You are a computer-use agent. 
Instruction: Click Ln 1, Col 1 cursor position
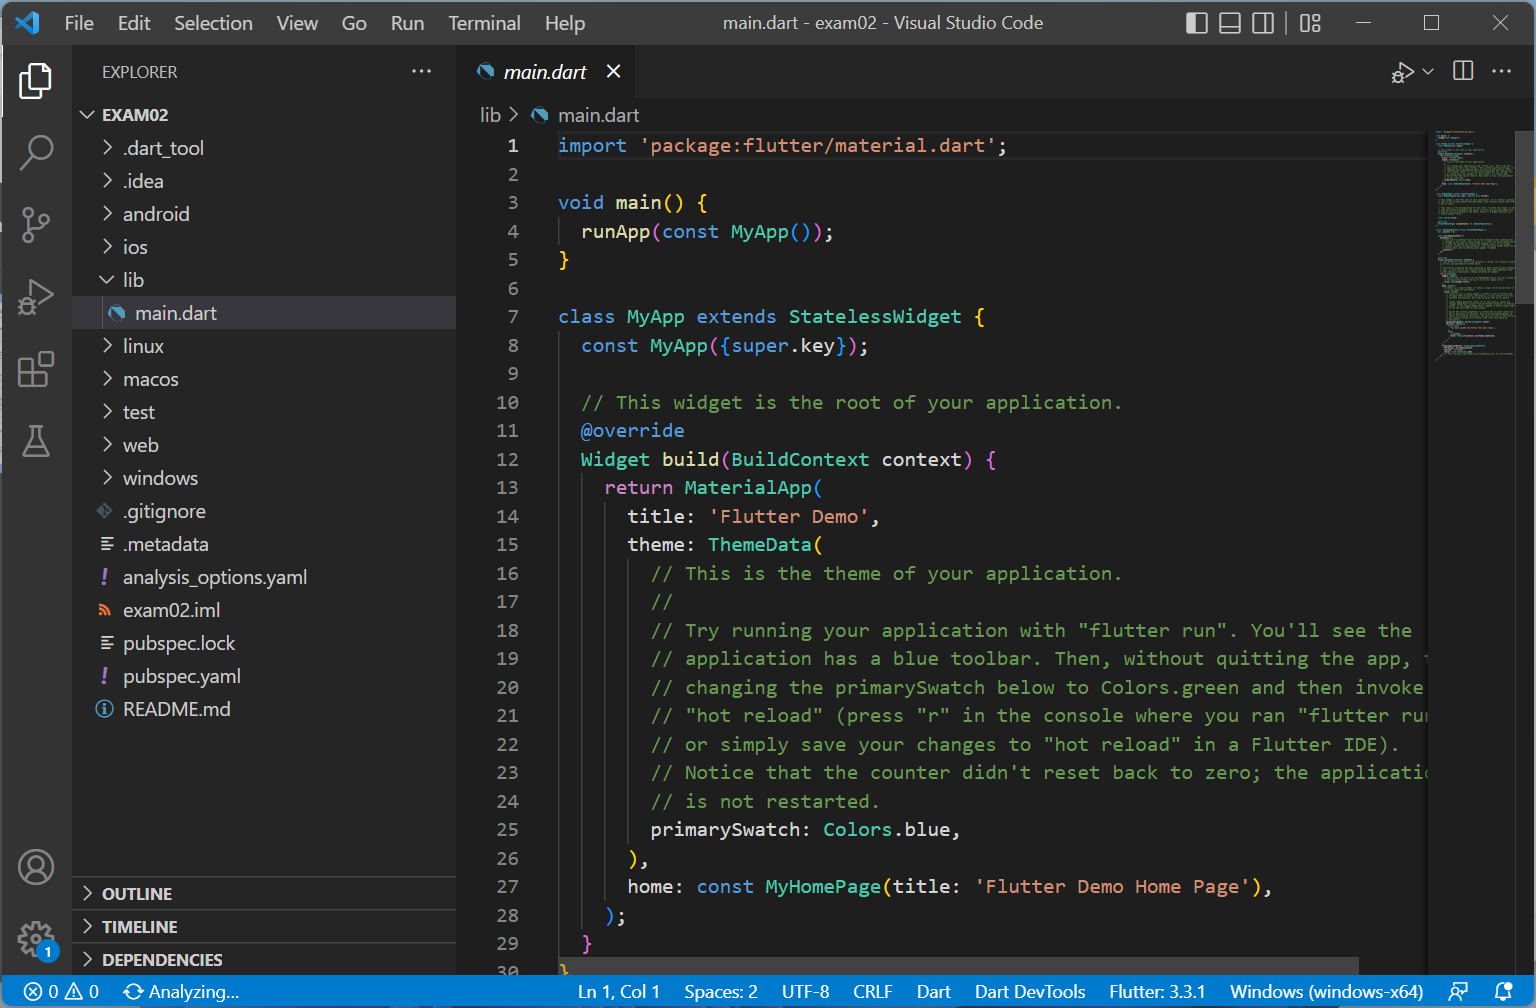619,992
